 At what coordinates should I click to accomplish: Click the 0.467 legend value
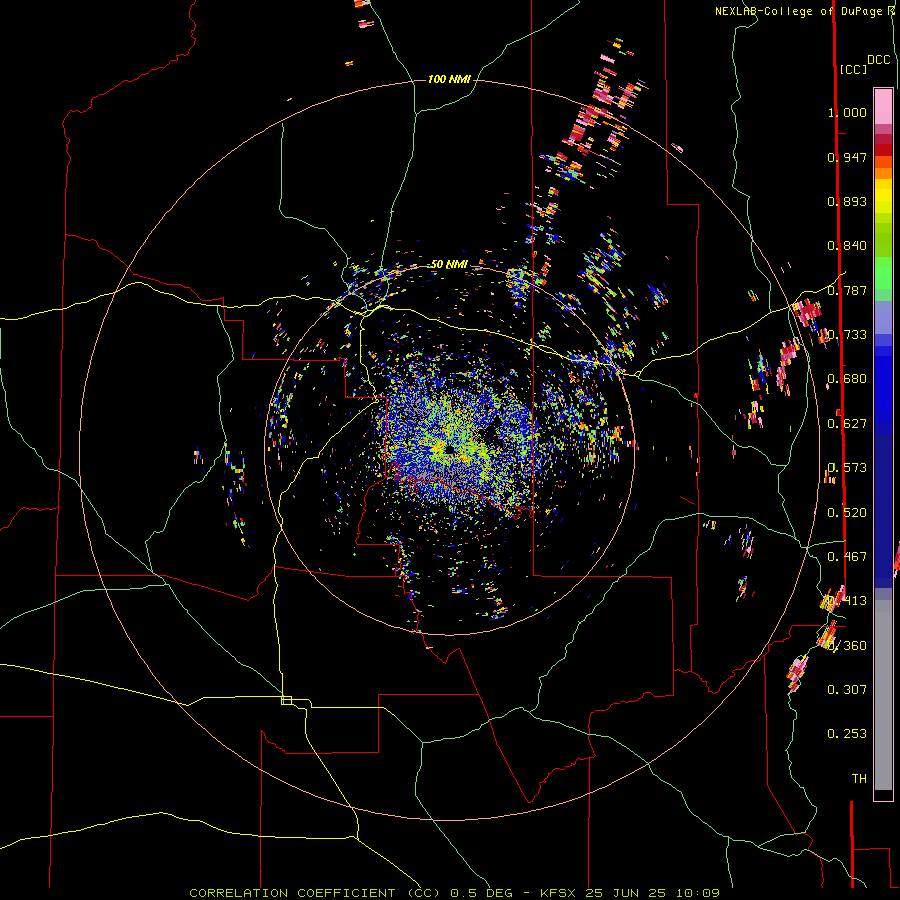point(847,557)
